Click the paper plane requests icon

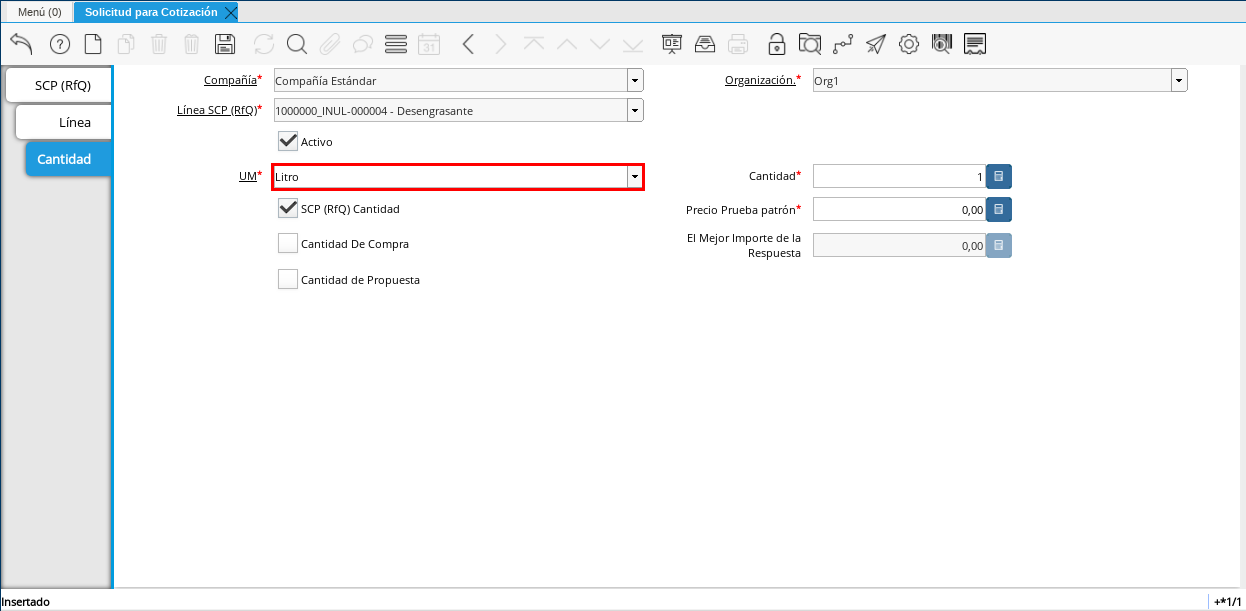point(876,44)
